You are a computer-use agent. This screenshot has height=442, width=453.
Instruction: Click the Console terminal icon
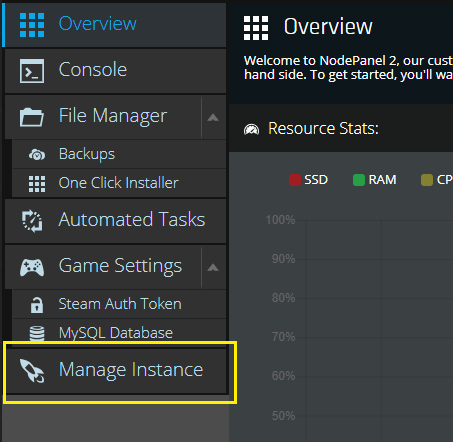click(32, 71)
